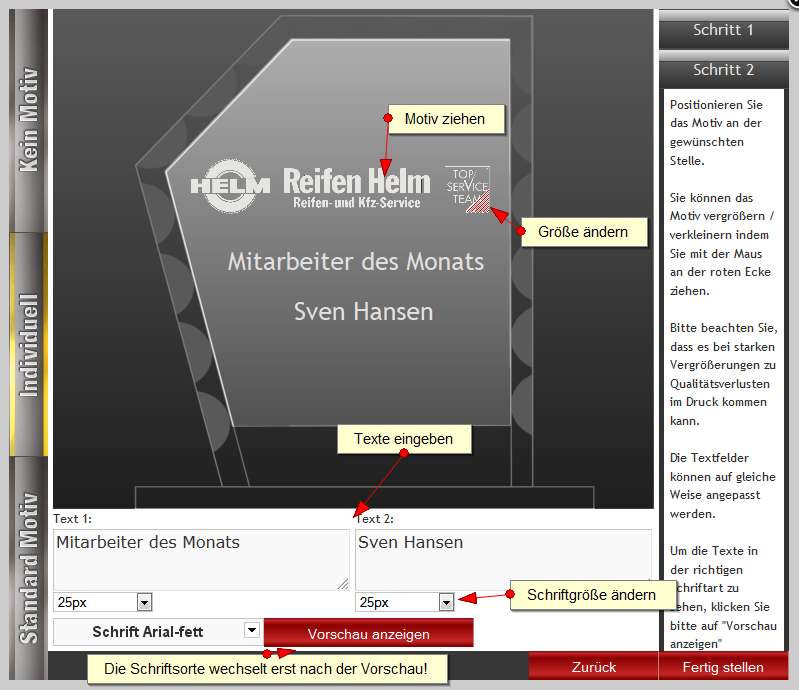
Task: Select the 'Mitarbeiter des Monats' text on the trophy
Action: 356,262
